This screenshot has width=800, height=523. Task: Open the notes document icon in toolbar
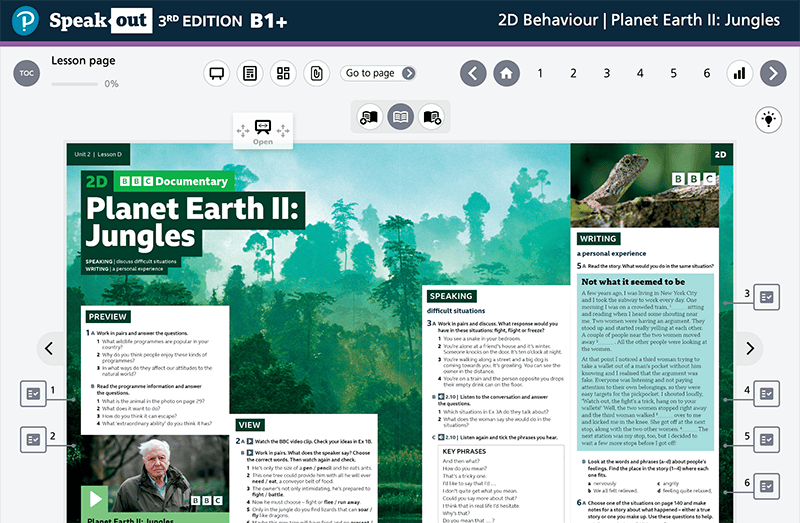tap(250, 73)
